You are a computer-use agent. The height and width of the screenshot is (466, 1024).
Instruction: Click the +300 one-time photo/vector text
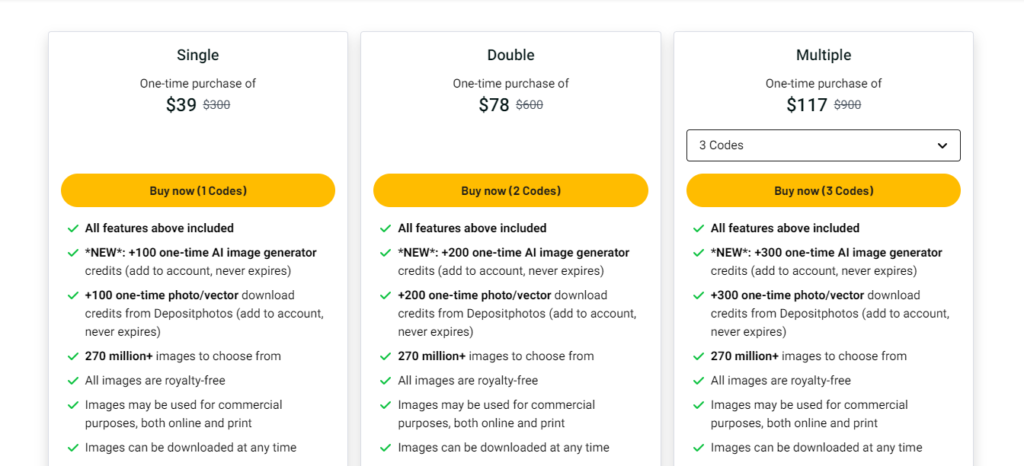(787, 296)
